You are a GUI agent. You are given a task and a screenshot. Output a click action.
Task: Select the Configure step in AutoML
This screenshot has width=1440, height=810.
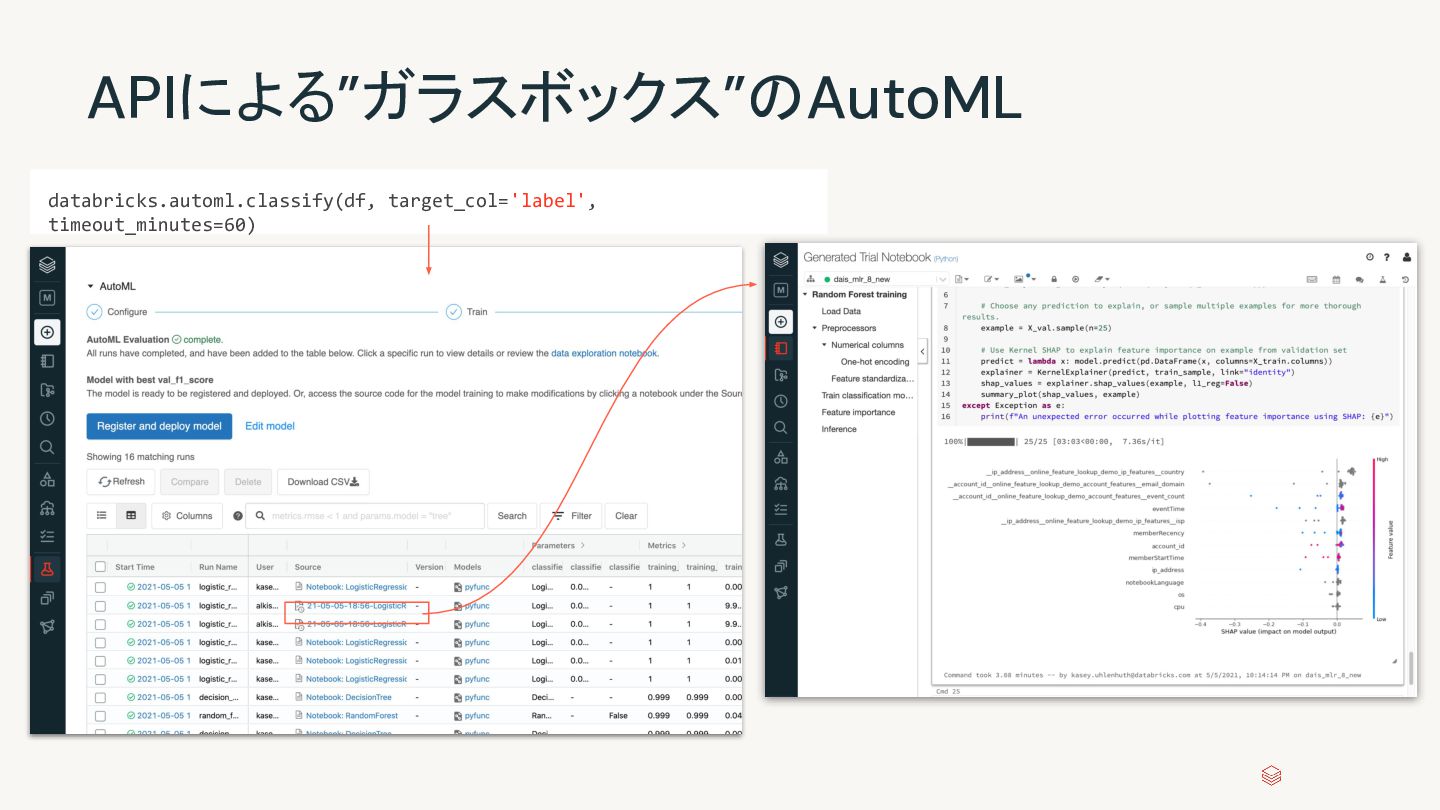click(117, 312)
